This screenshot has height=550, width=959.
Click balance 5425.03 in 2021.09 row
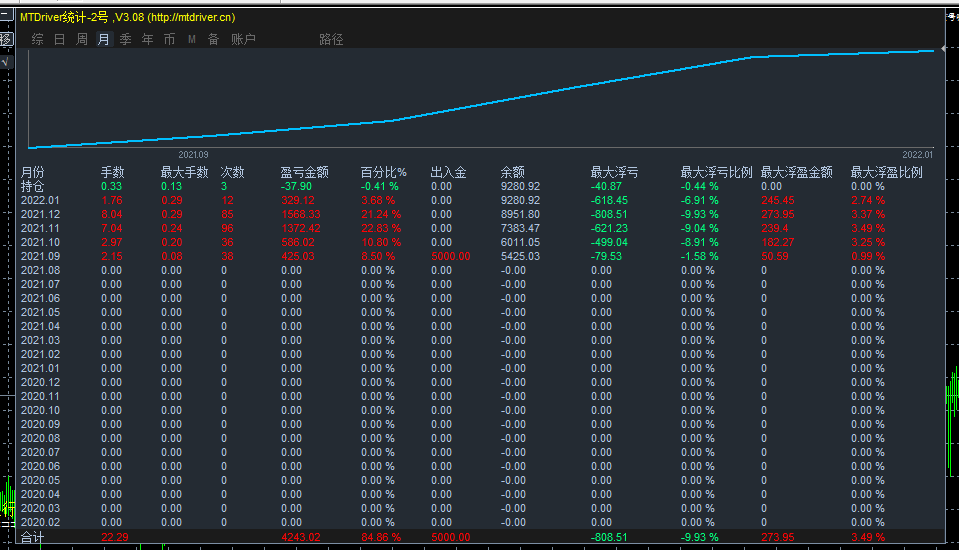tap(520, 256)
